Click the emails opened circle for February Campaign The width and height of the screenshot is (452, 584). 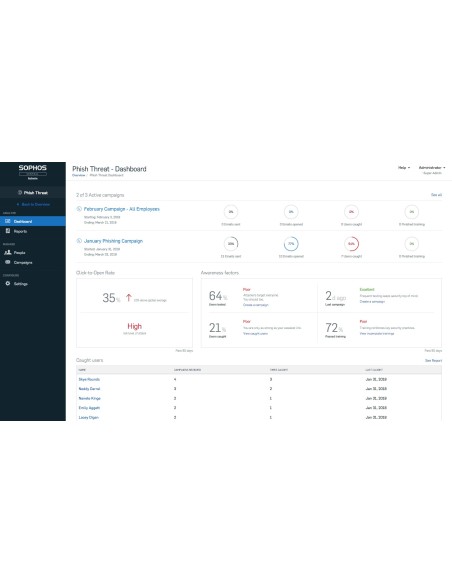291,212
